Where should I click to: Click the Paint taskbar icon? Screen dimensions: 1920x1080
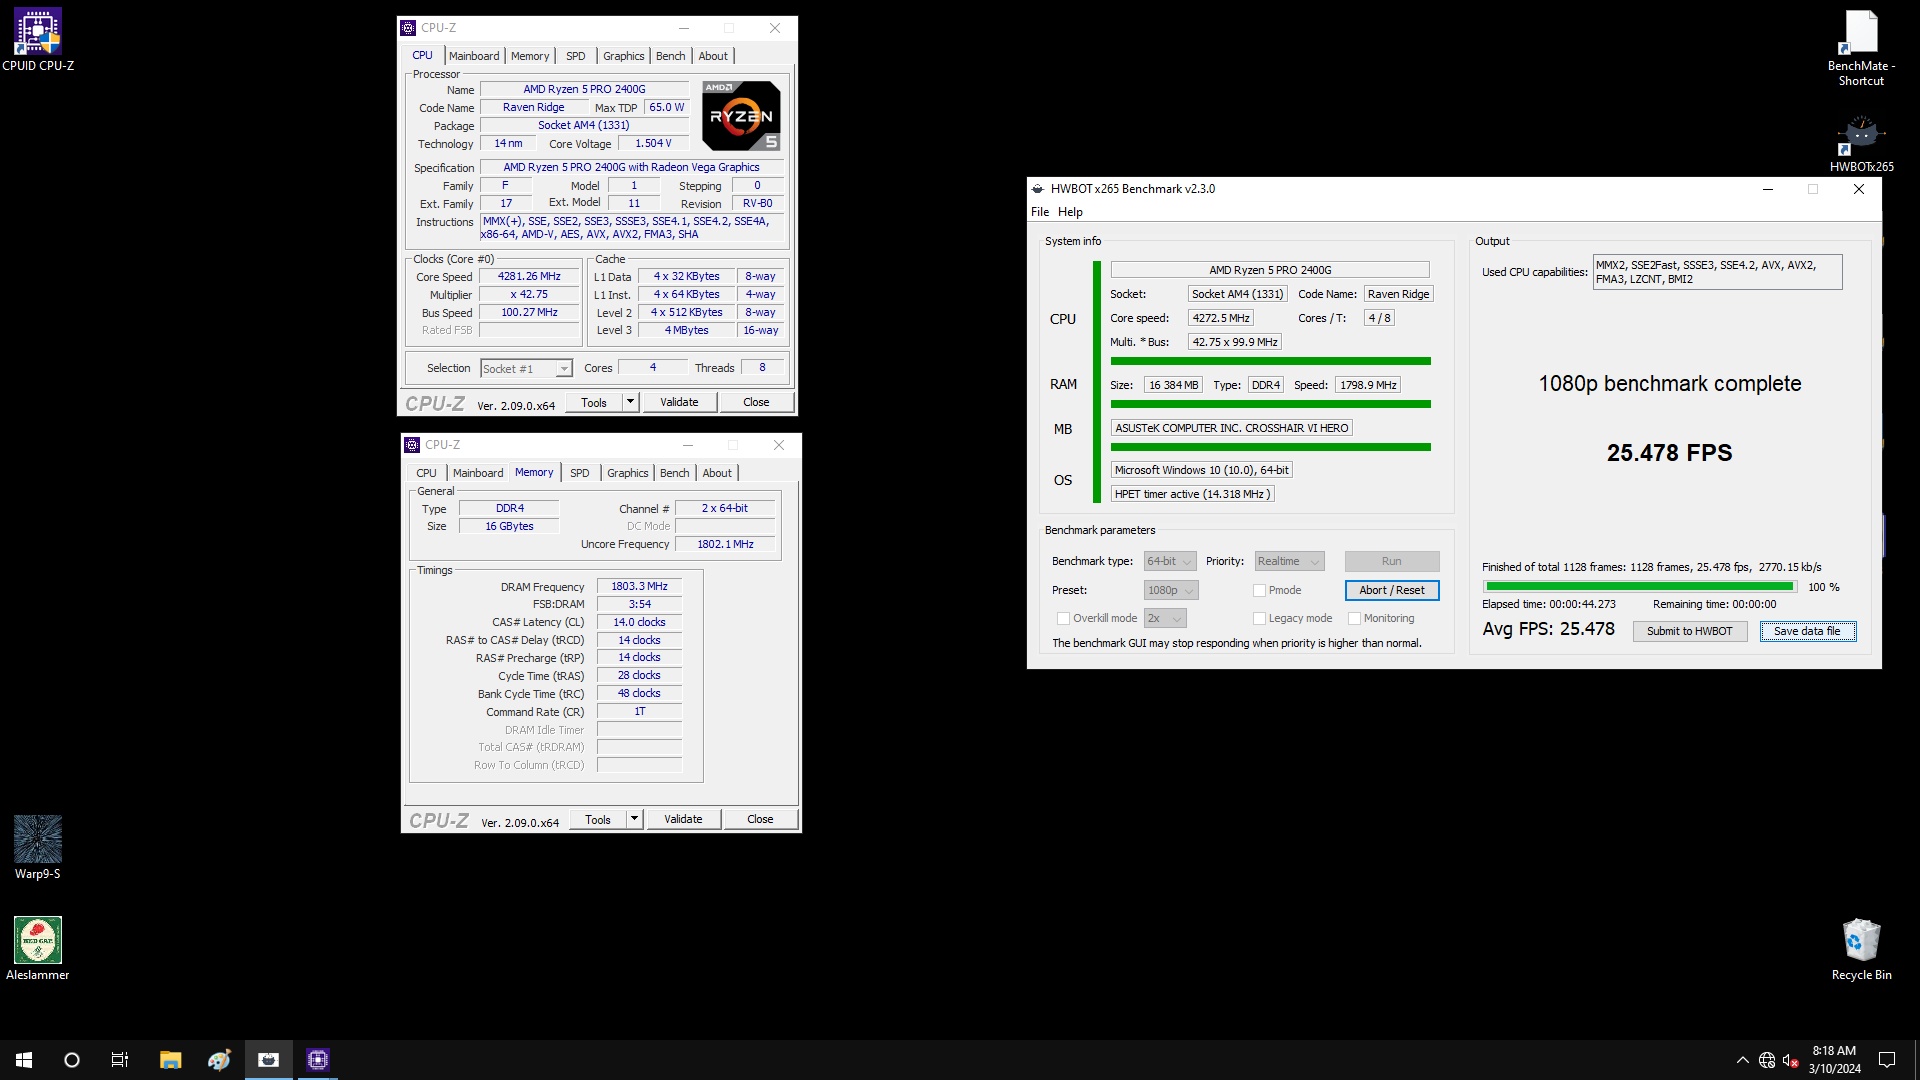click(219, 1060)
